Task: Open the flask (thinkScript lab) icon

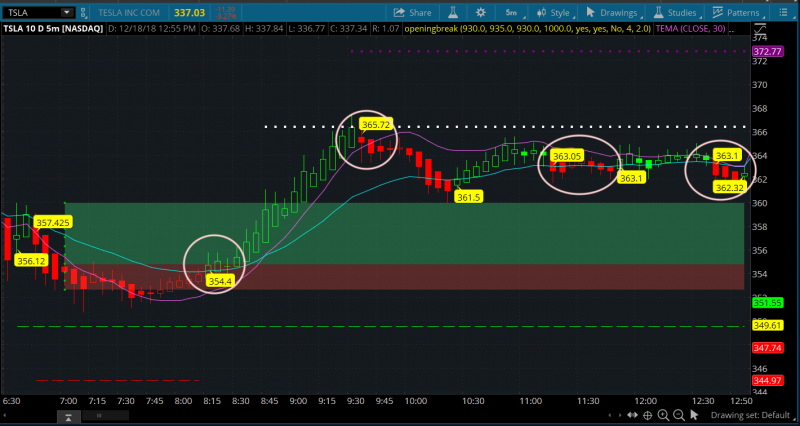Action: point(453,12)
